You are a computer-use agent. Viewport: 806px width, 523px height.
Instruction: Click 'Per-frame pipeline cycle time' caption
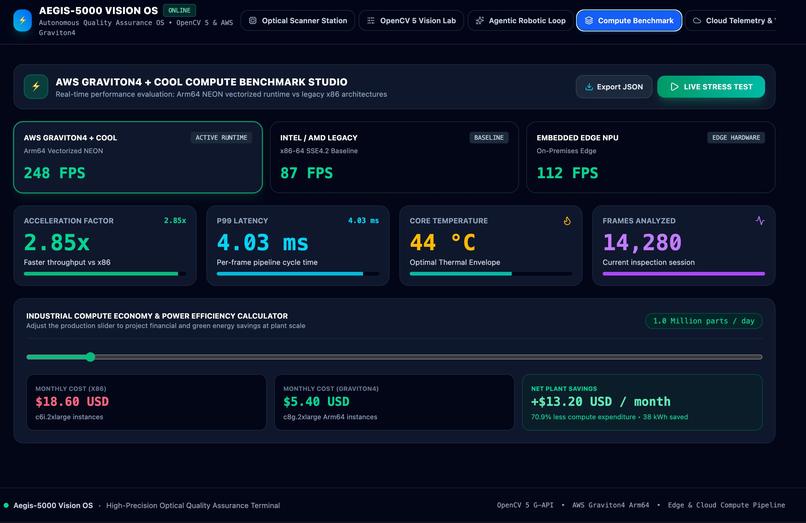pyautogui.click(x=267, y=262)
